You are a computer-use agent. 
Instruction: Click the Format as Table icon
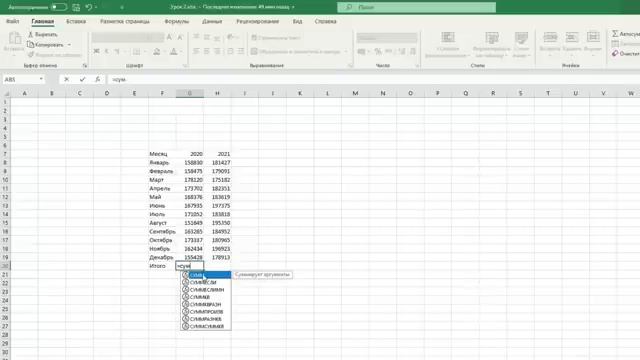[x=492, y=38]
